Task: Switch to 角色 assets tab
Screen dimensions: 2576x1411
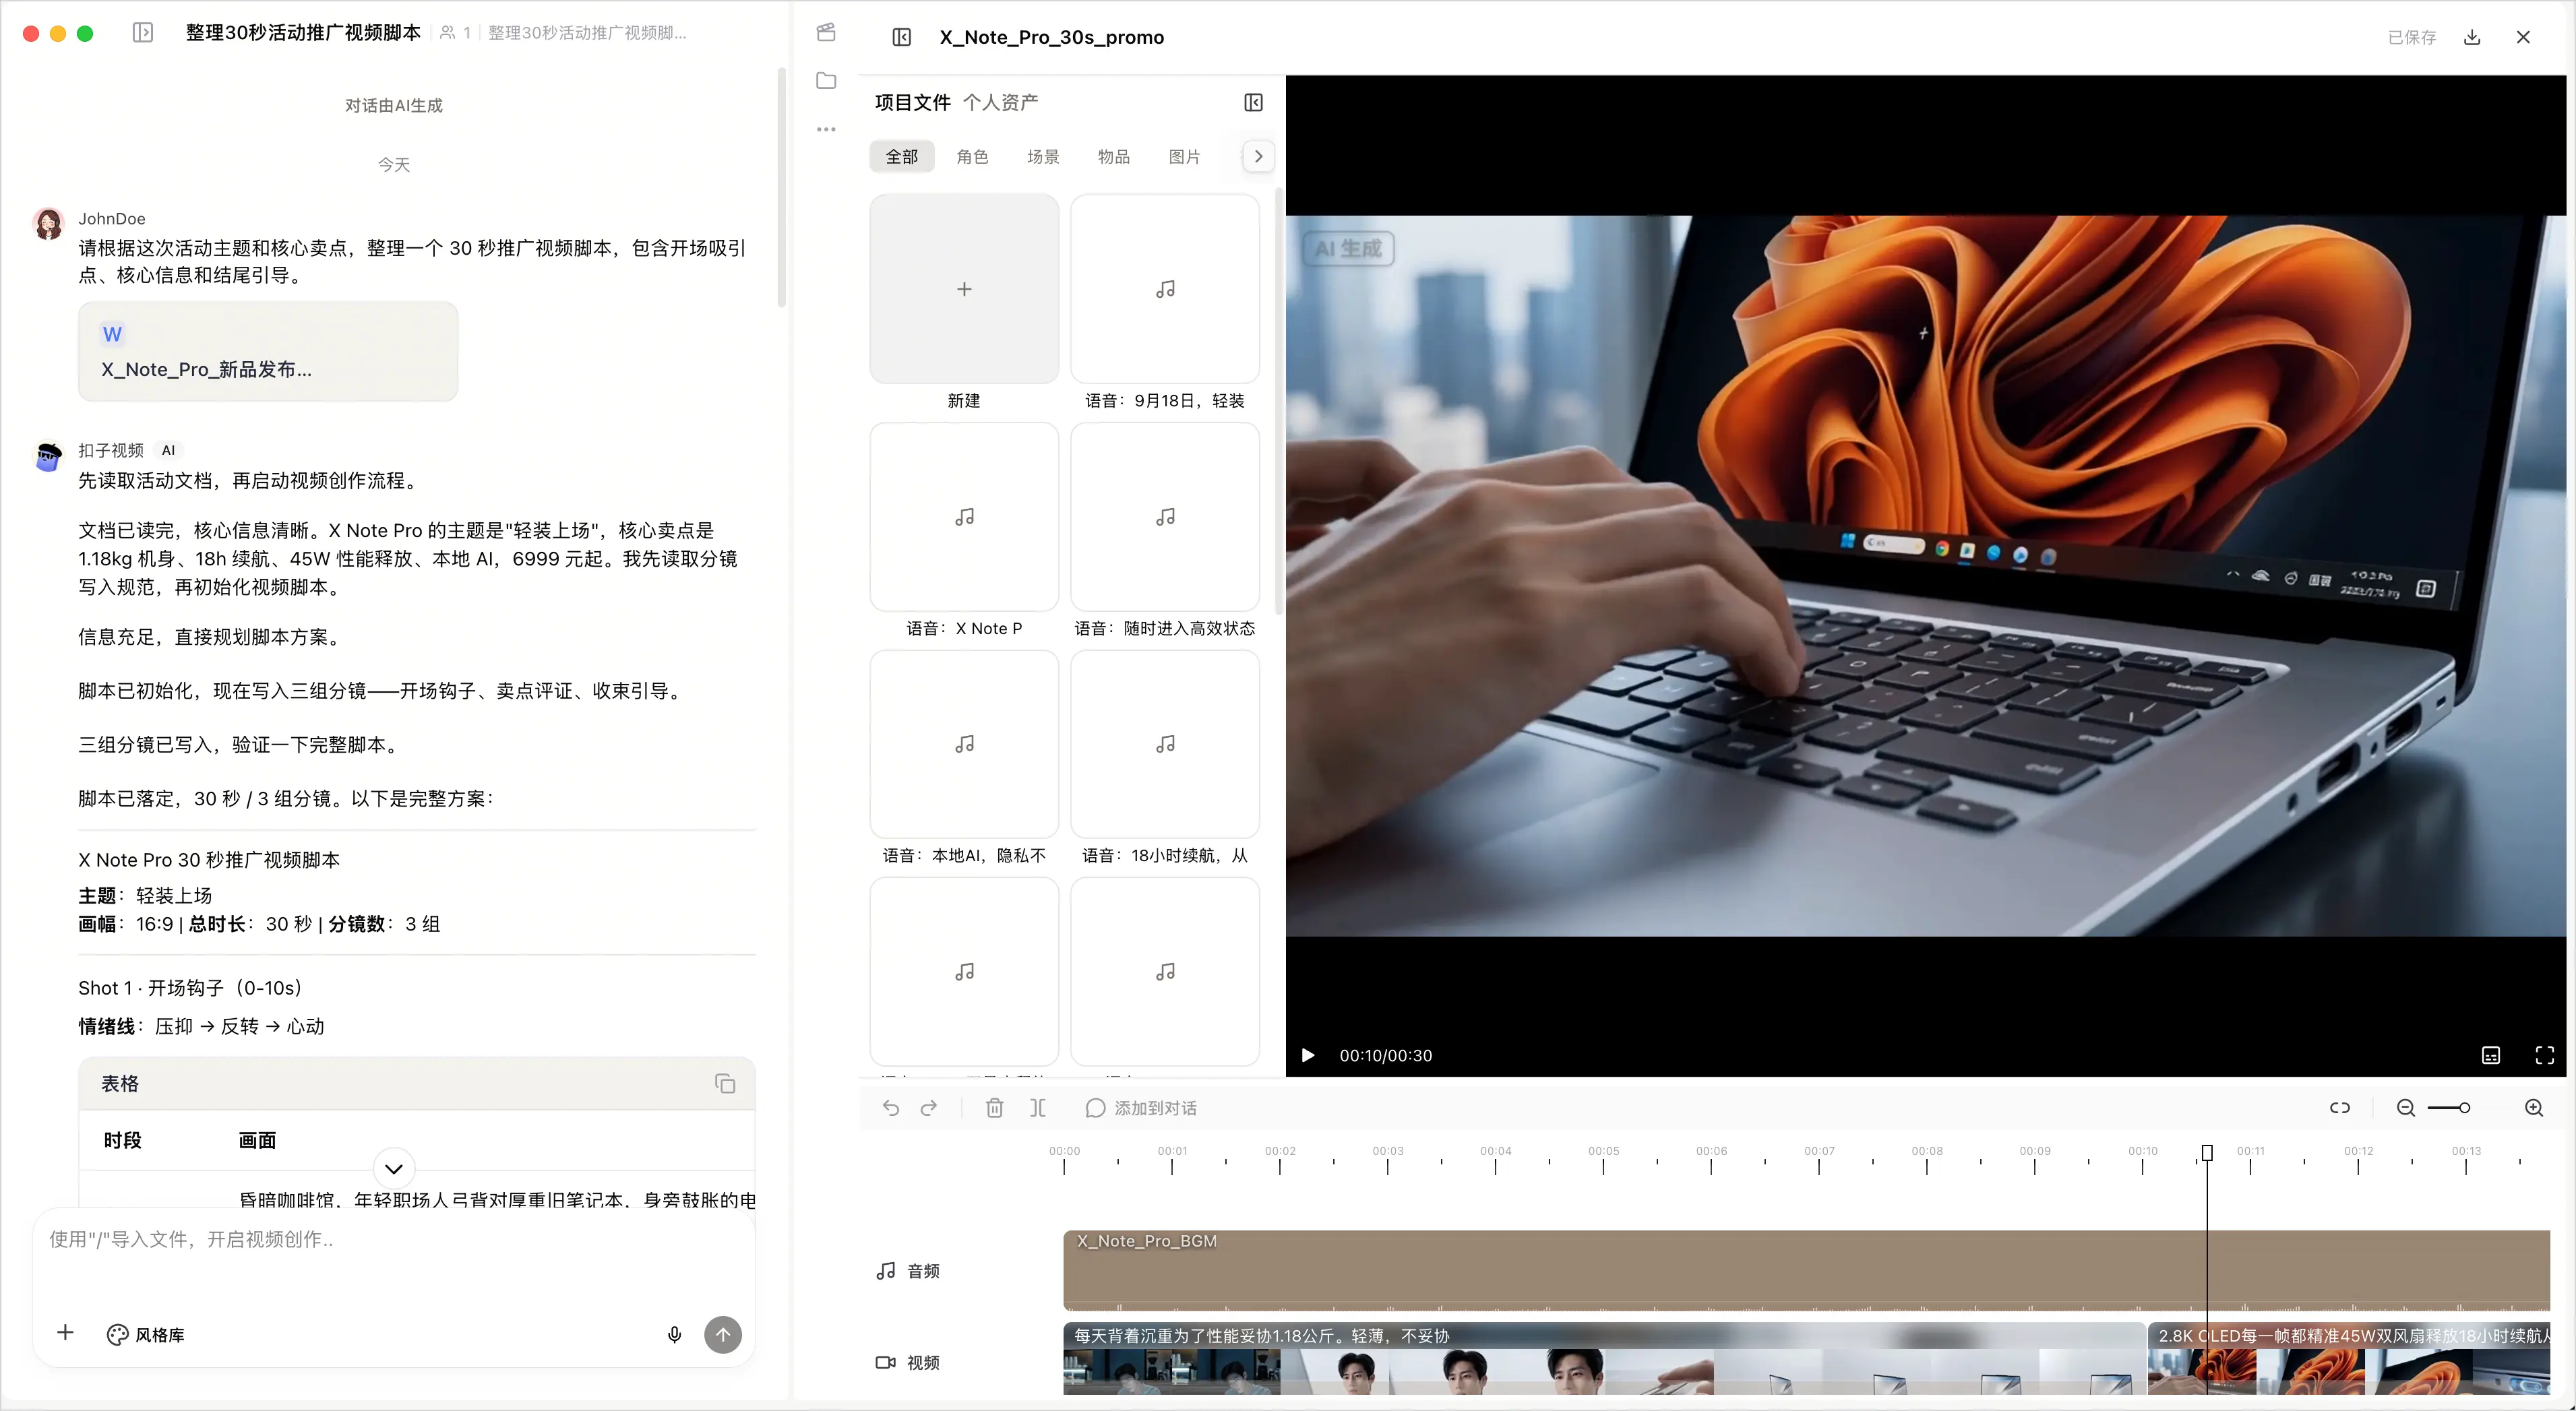Action: coord(972,156)
